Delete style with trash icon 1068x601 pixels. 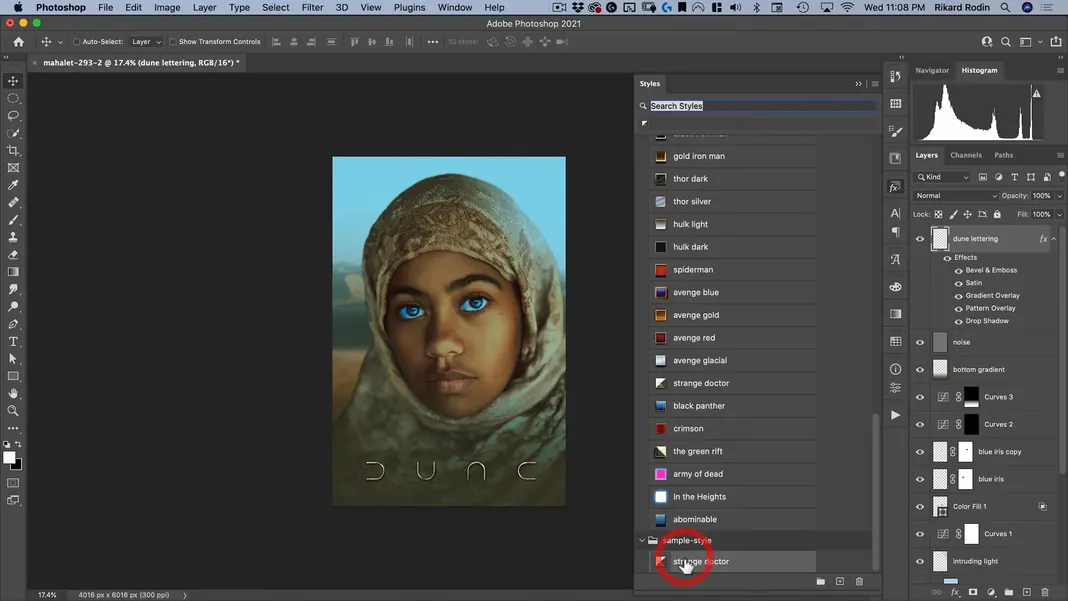(859, 581)
